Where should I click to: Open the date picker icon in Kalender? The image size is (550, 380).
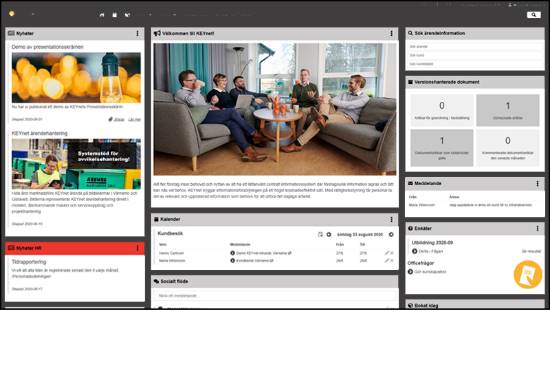[x=320, y=234]
